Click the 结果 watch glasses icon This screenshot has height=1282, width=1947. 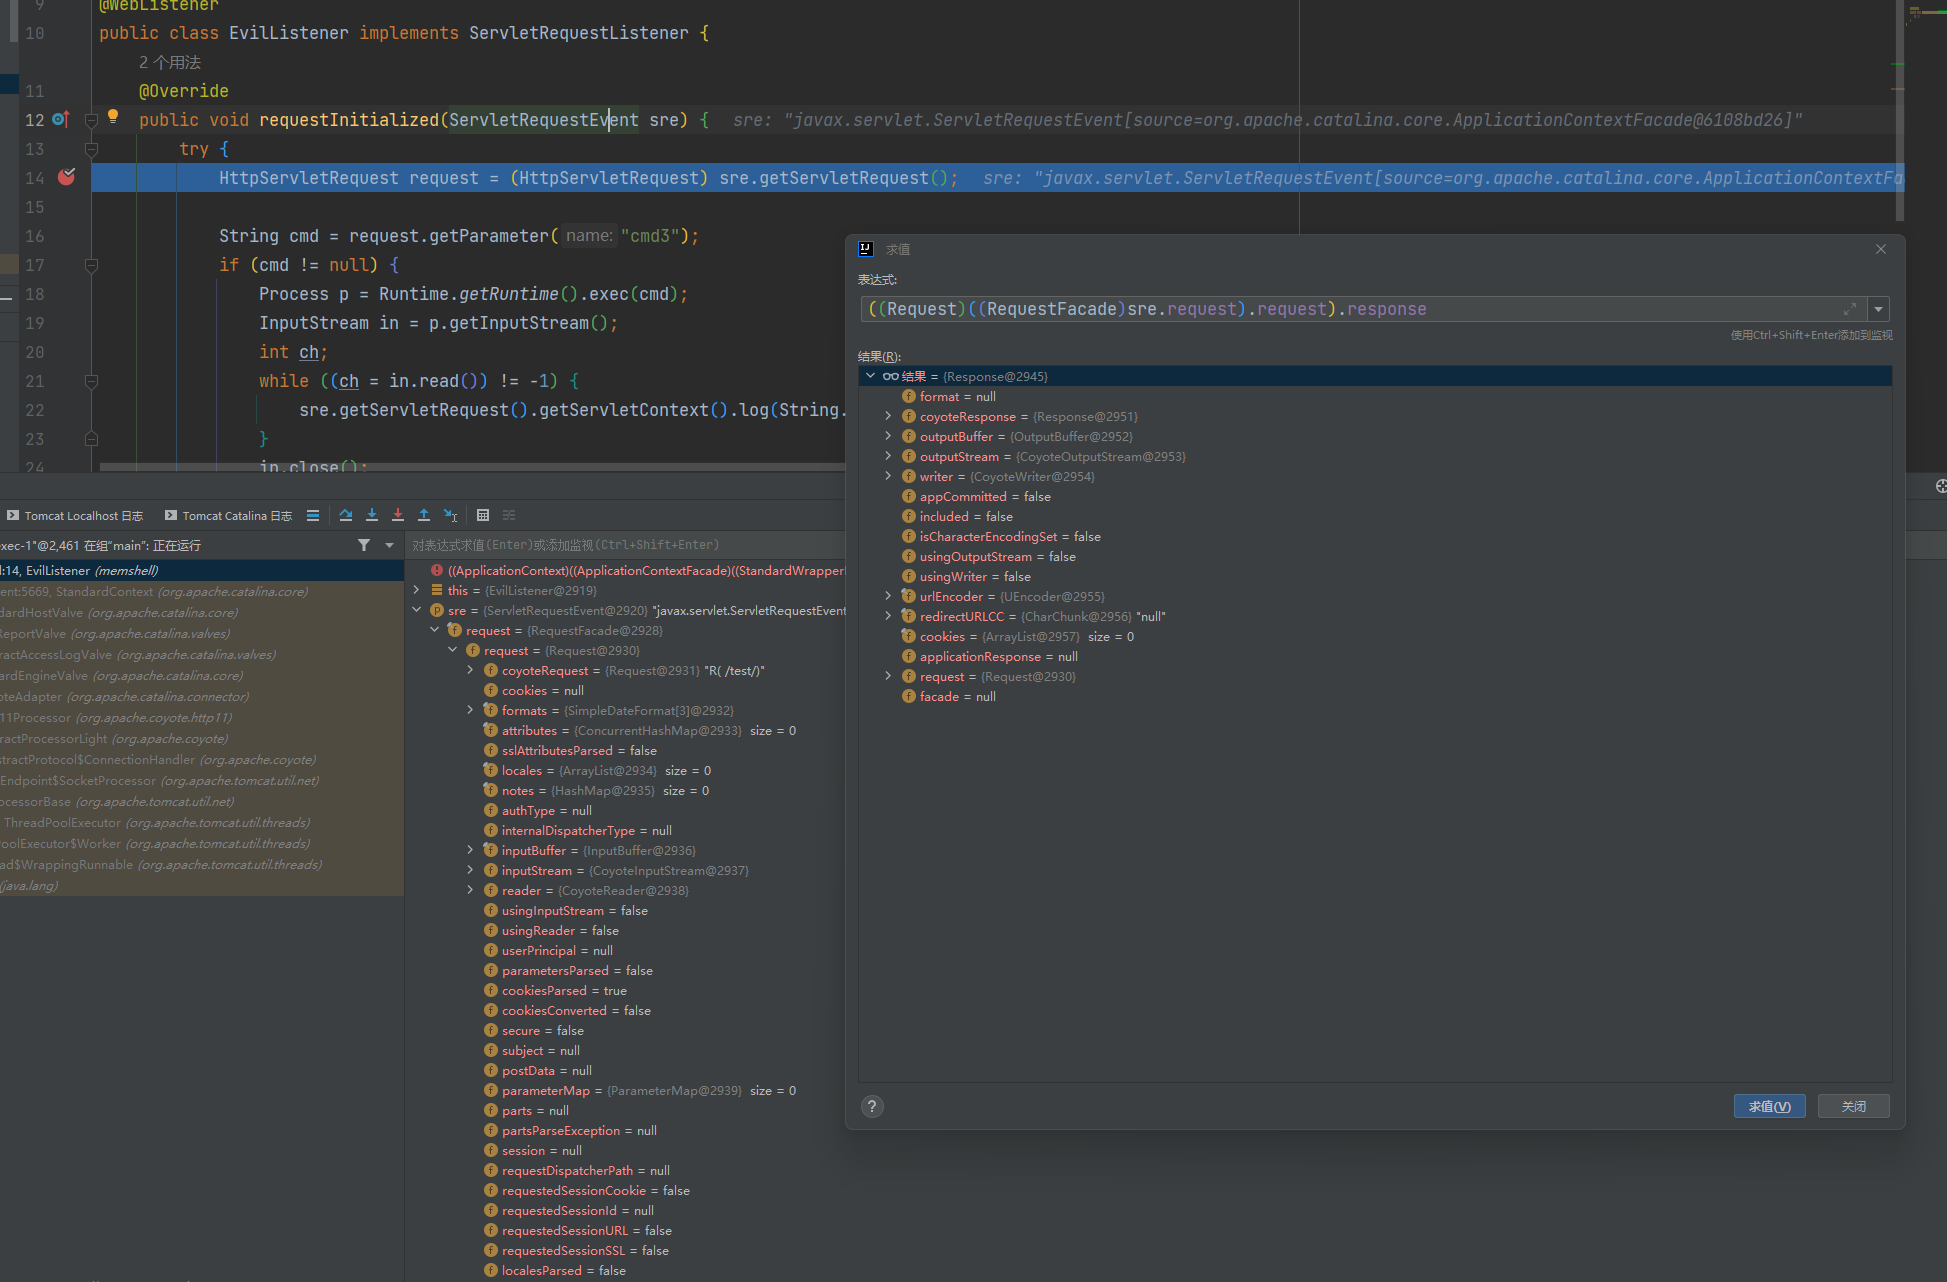point(890,376)
